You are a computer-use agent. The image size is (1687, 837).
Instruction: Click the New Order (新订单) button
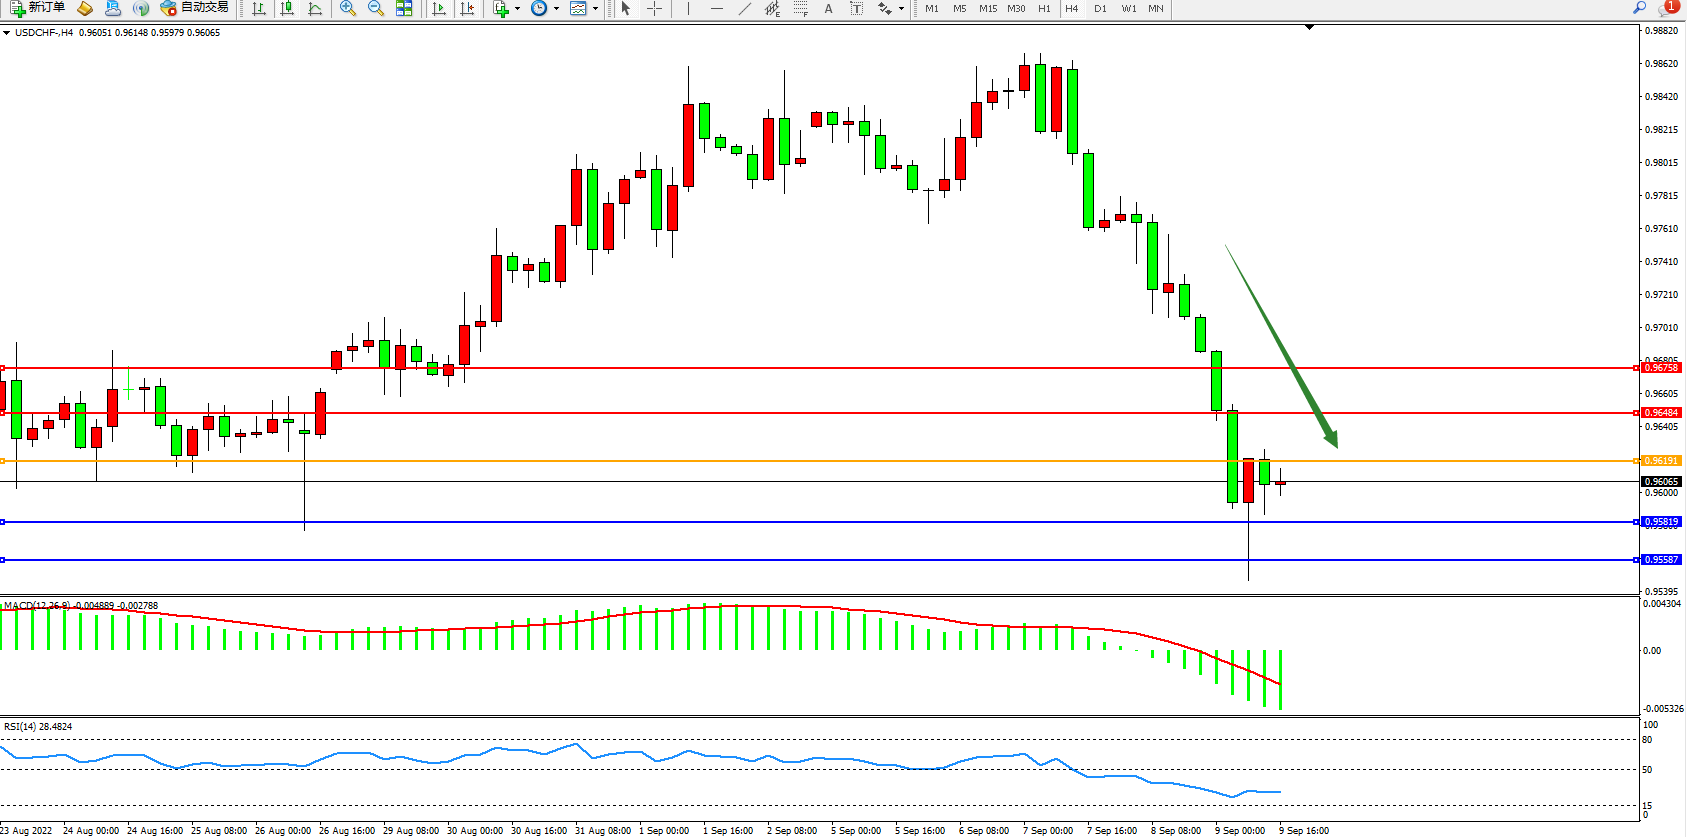point(38,8)
